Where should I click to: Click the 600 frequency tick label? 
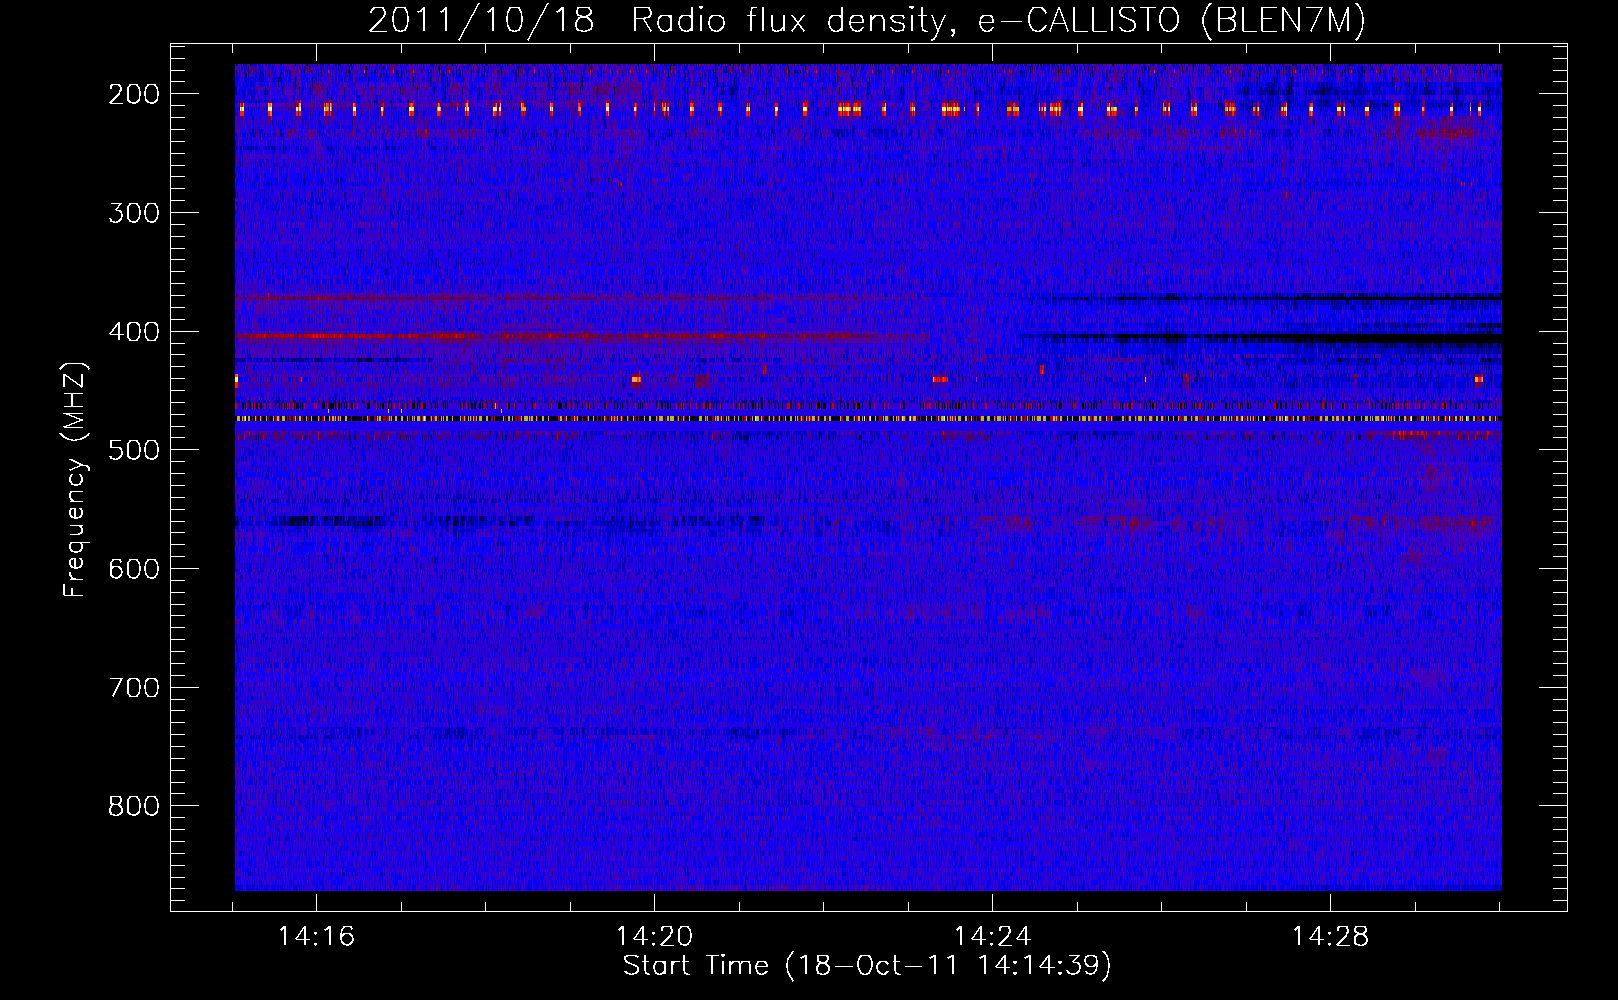[x=134, y=569]
